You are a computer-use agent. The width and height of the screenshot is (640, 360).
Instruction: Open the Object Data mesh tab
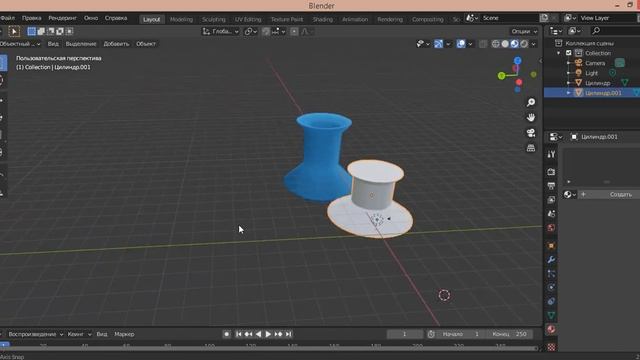(x=551, y=315)
